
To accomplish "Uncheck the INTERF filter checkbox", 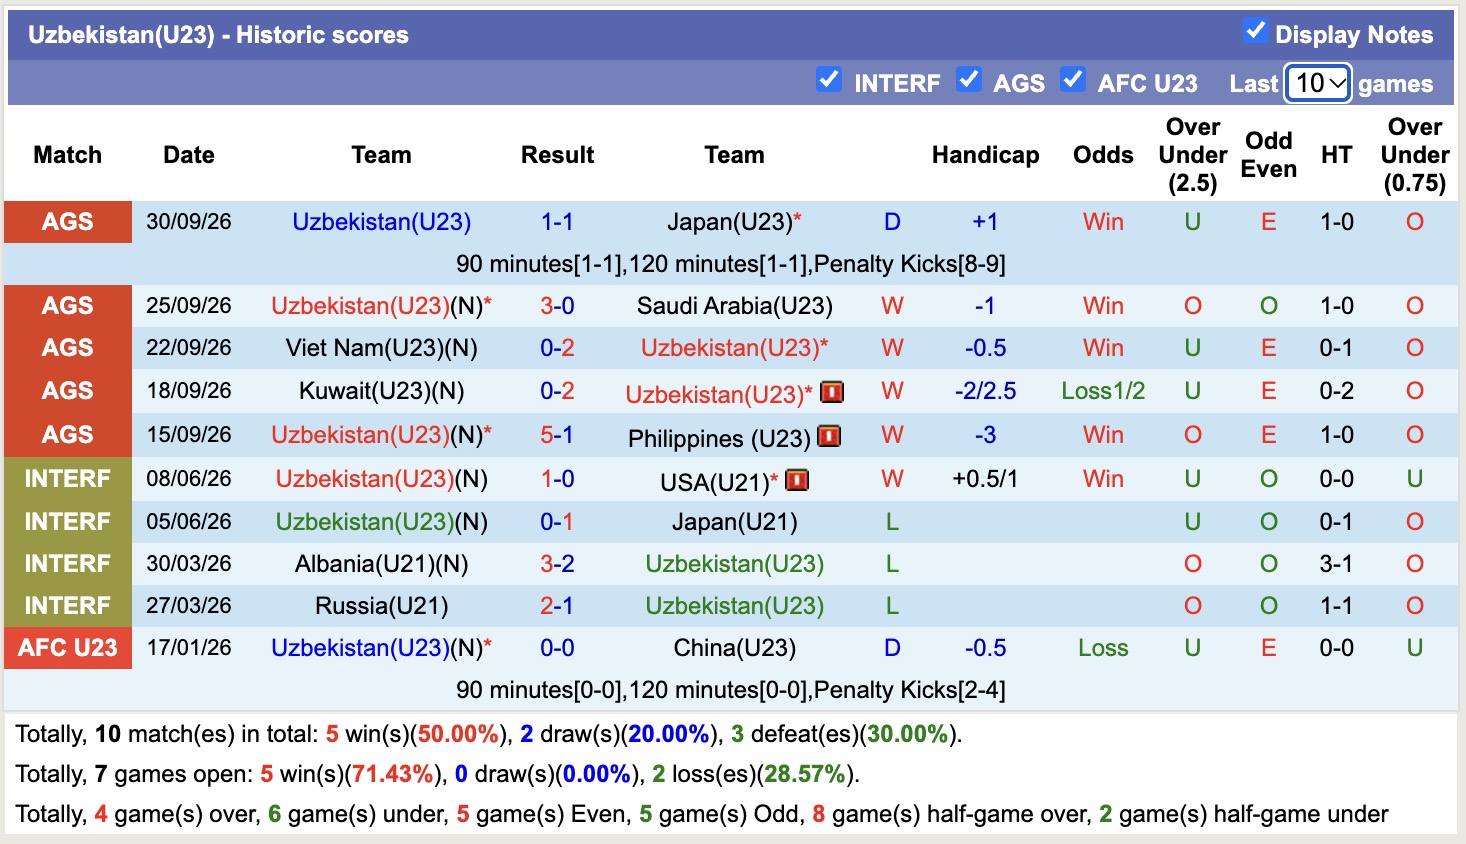I will [828, 79].
